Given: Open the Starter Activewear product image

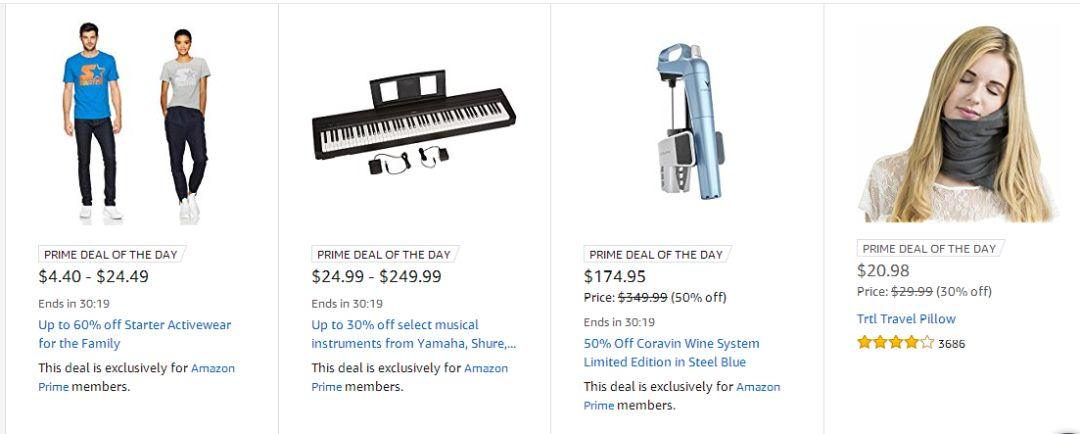Looking at the screenshot, I should (x=136, y=123).
